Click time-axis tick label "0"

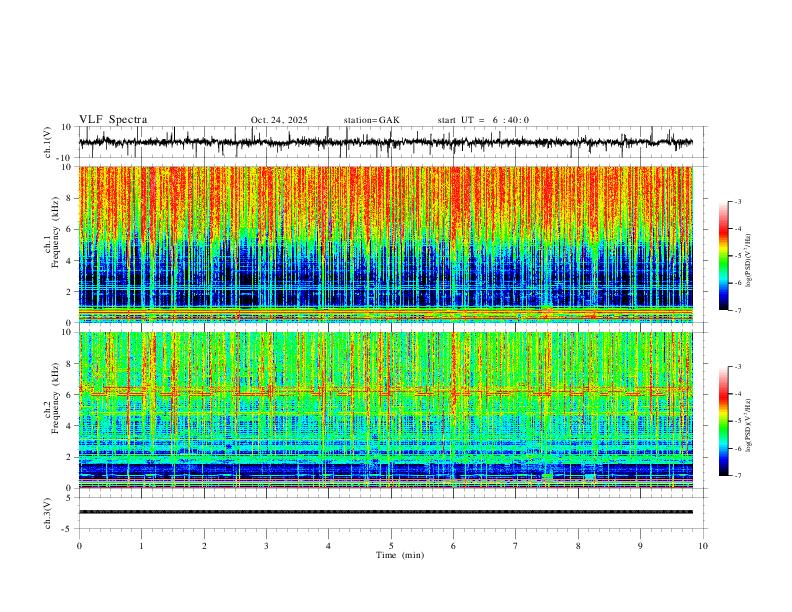pyautogui.click(x=79, y=546)
